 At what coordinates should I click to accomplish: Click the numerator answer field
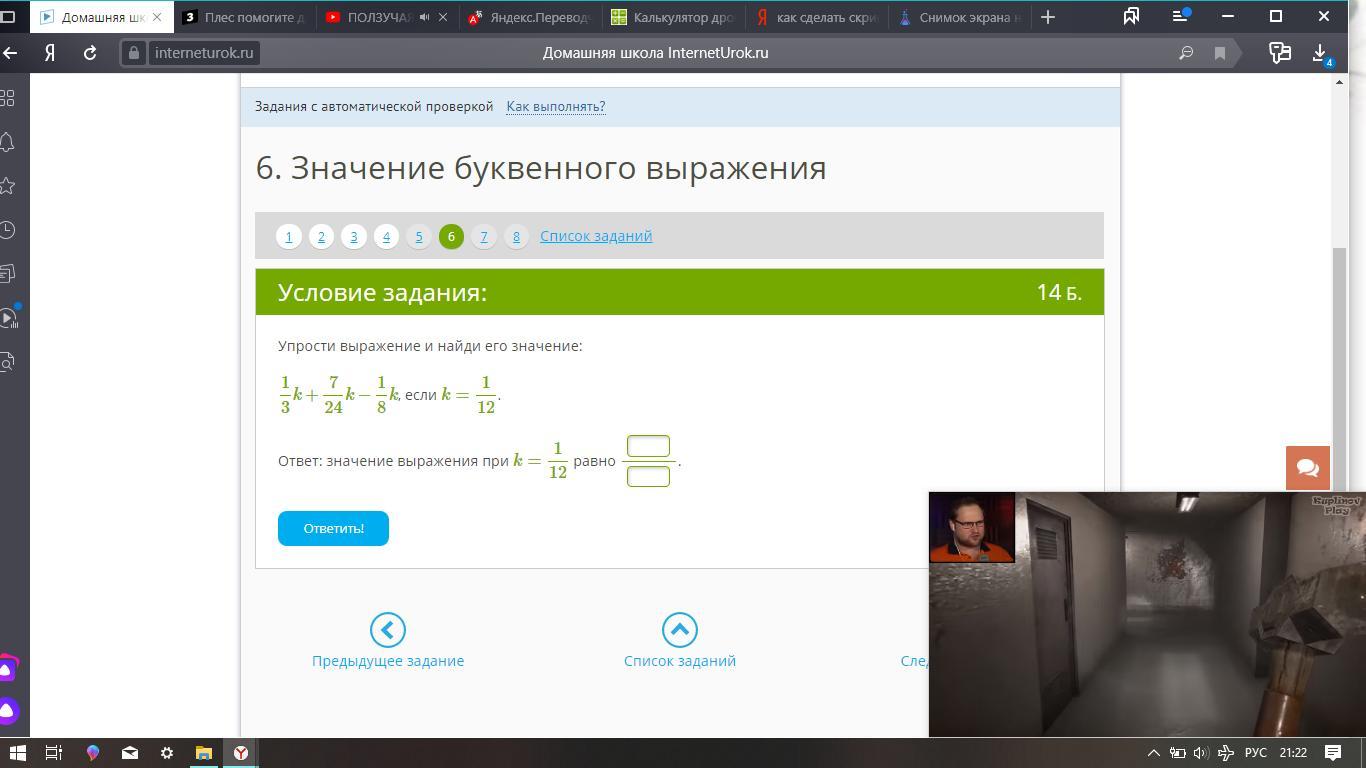coord(648,446)
